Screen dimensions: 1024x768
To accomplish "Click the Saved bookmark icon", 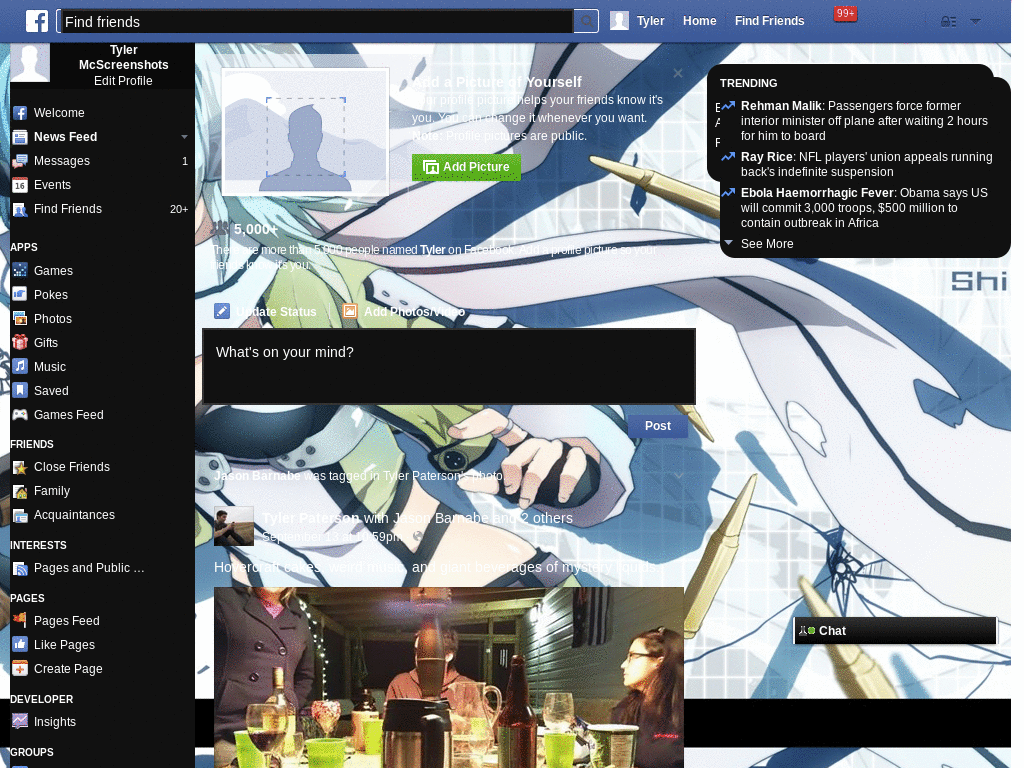I will coord(20,391).
